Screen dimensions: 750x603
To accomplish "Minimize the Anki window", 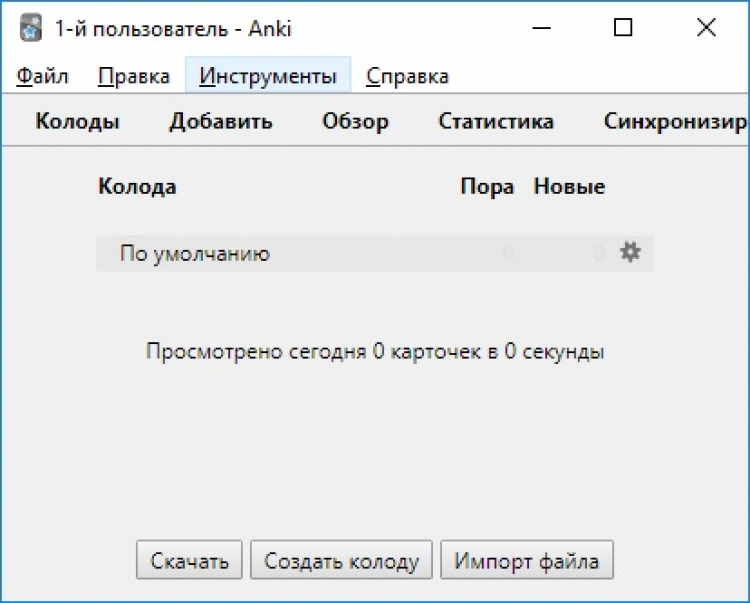I will (541, 28).
